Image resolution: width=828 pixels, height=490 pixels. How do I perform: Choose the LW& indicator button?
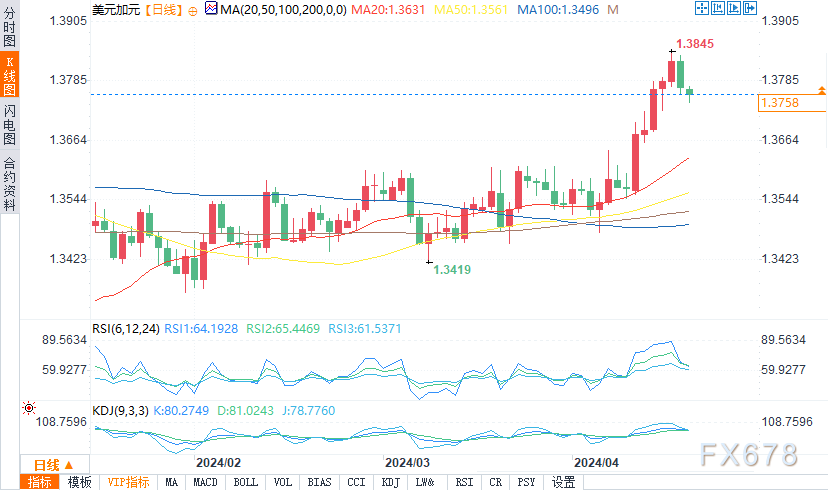[425, 482]
